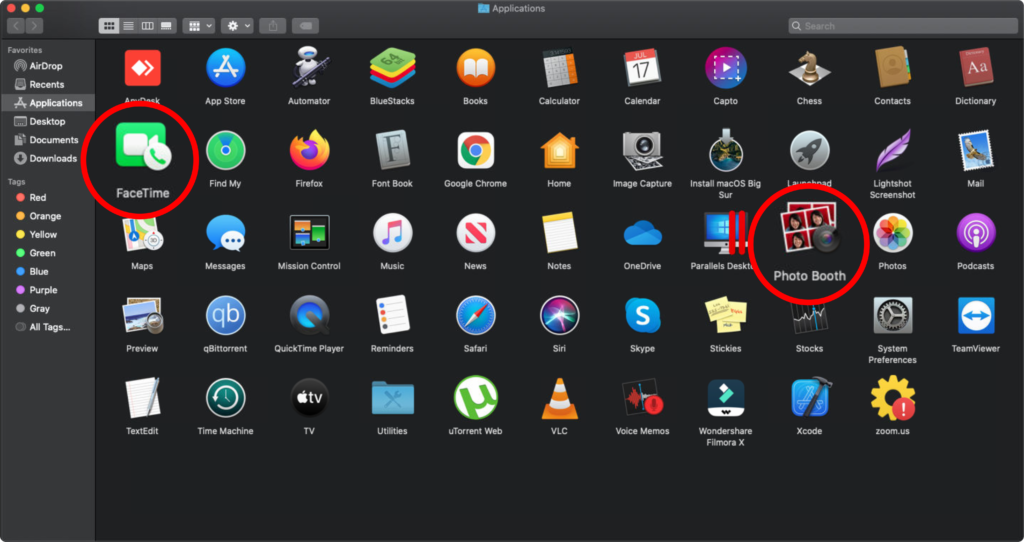Launch the Automator app
Image resolution: width=1024 pixels, height=542 pixels.
coord(309,68)
